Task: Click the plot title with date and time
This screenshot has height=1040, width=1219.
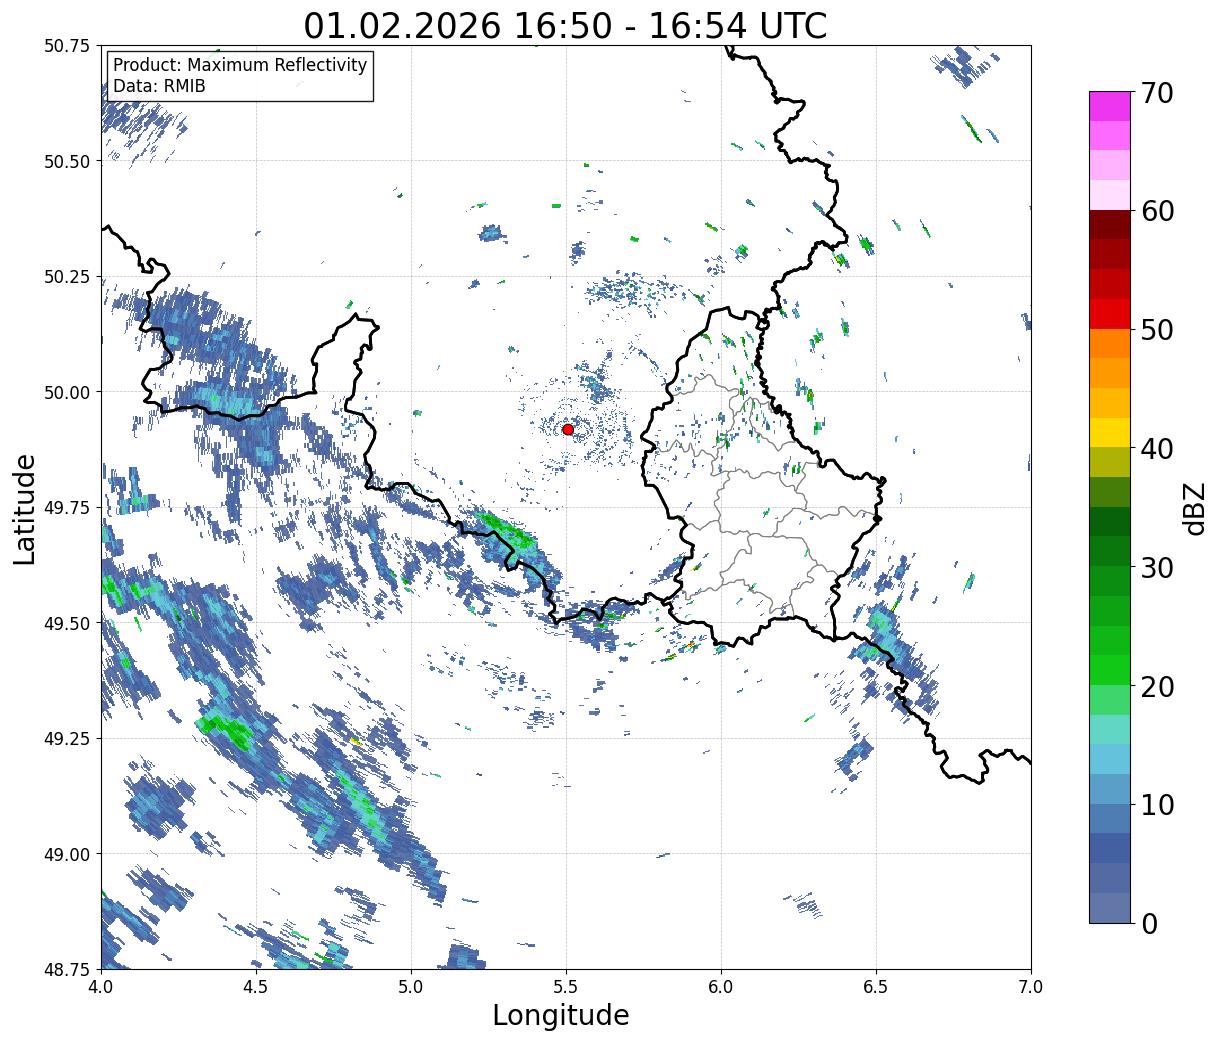Action: pyautogui.click(x=565, y=25)
